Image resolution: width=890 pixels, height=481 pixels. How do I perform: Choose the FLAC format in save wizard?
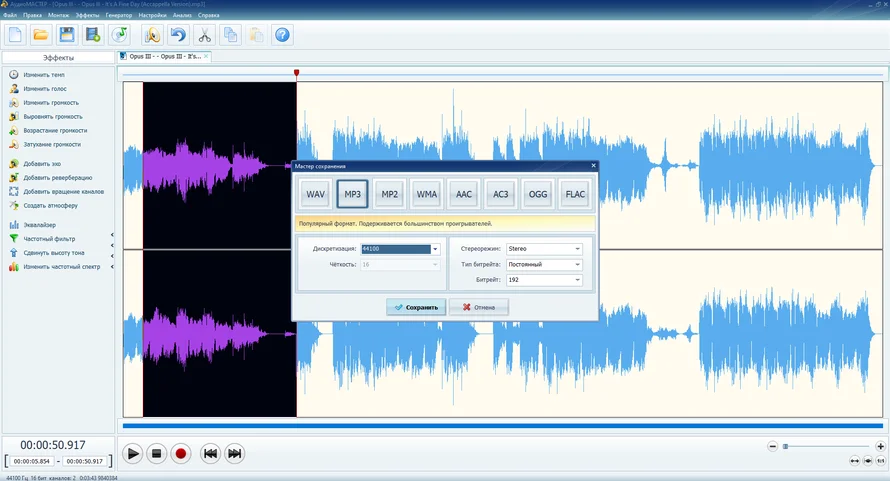coord(575,194)
